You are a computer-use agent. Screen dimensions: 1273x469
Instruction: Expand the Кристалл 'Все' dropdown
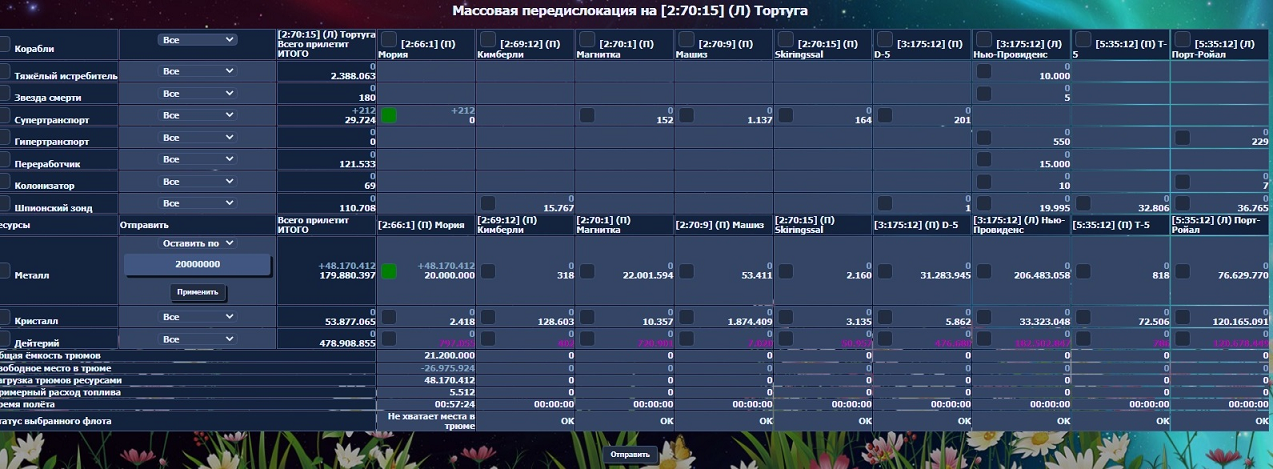coord(197,317)
